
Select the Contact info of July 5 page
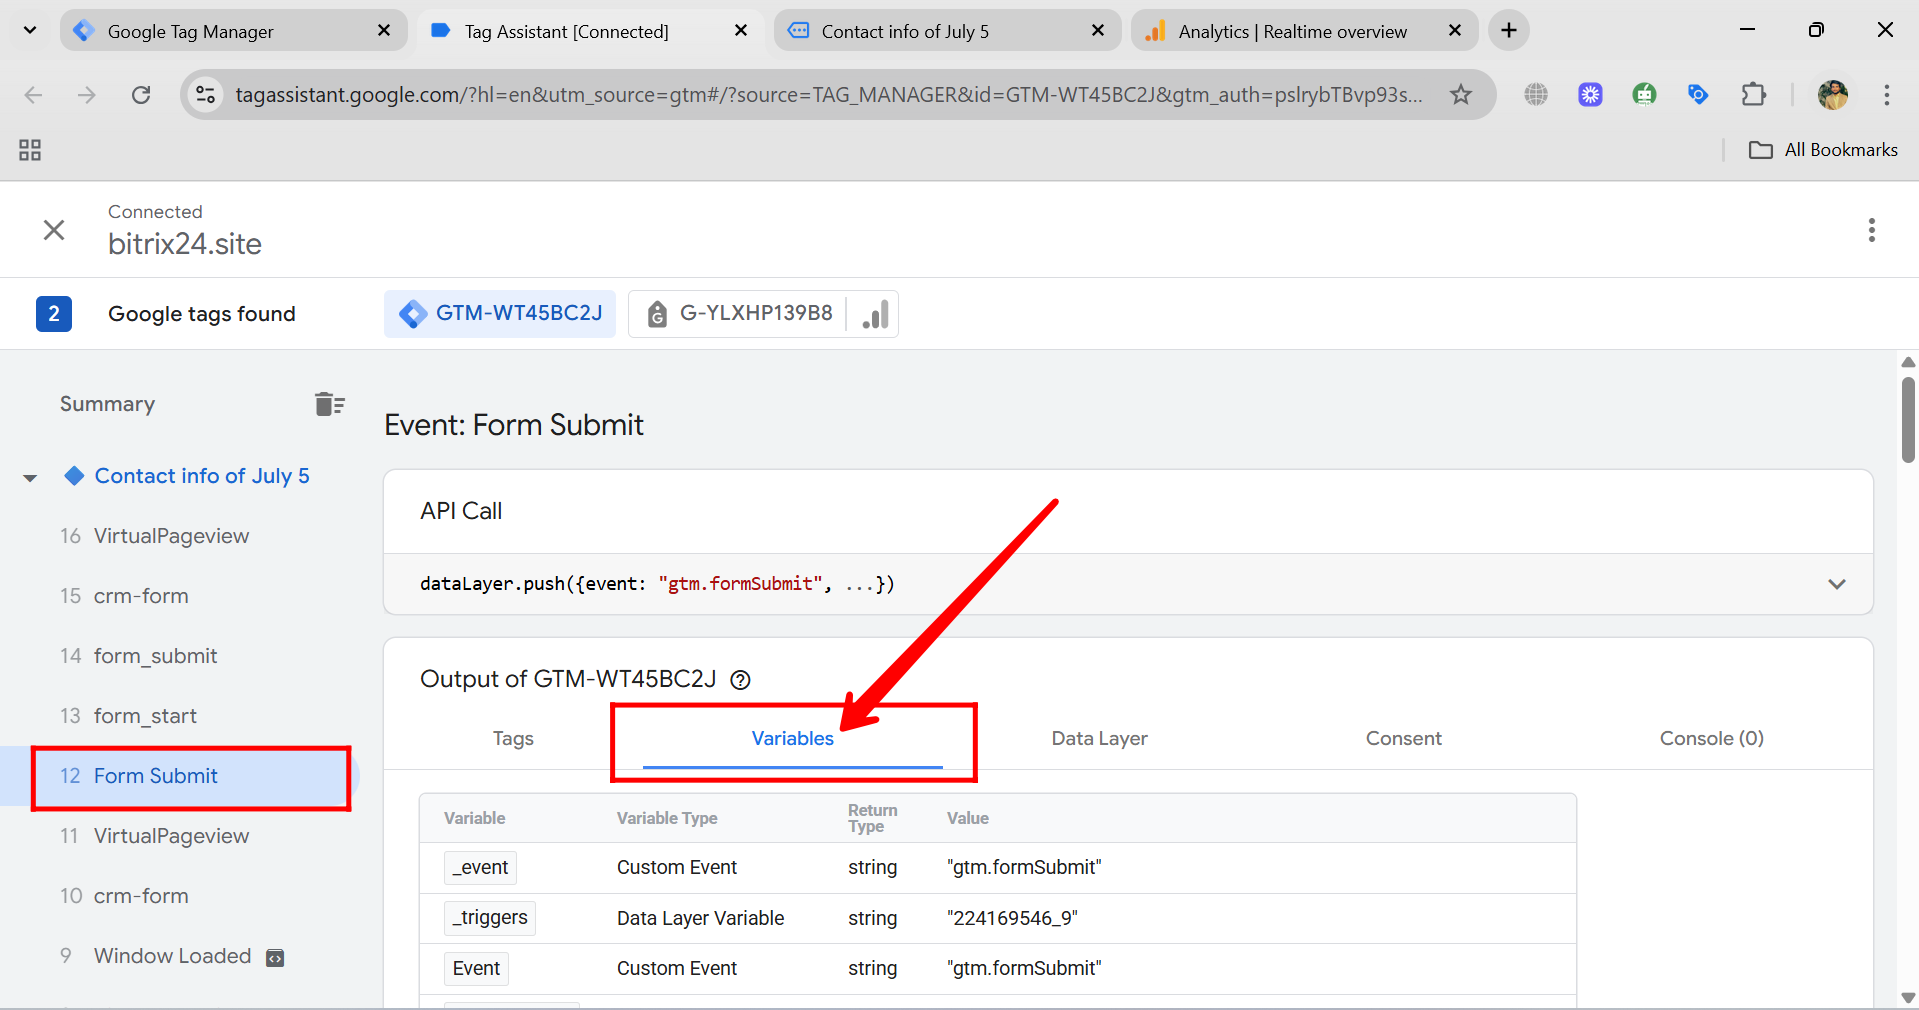202,476
